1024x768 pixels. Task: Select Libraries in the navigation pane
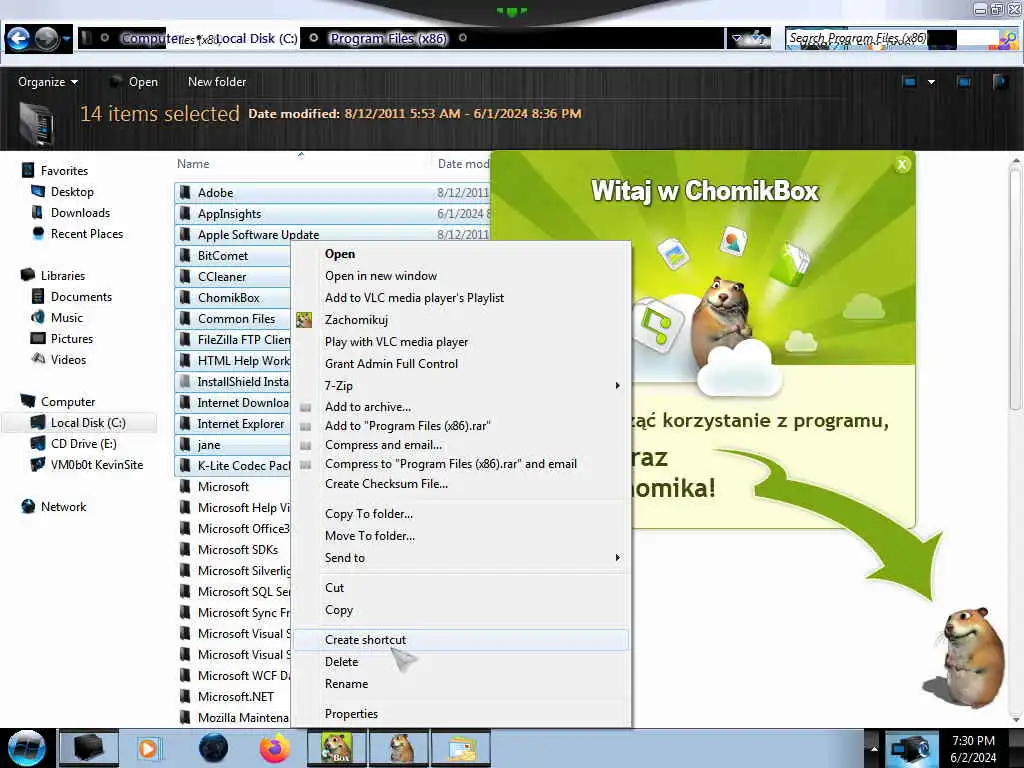point(63,276)
